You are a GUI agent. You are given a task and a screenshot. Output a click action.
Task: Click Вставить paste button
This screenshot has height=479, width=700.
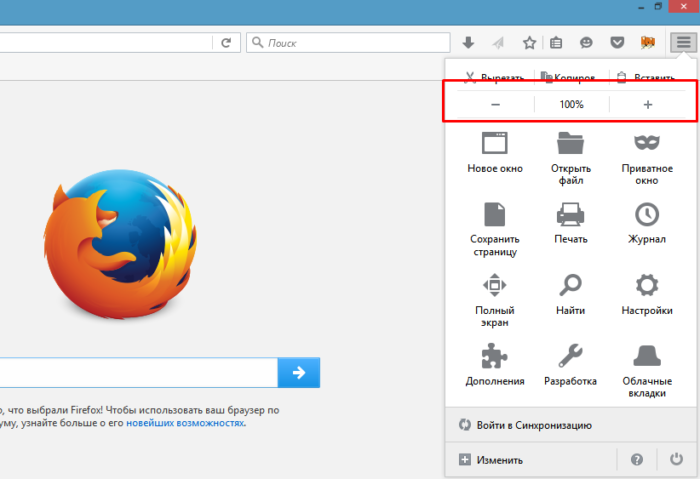(x=648, y=77)
